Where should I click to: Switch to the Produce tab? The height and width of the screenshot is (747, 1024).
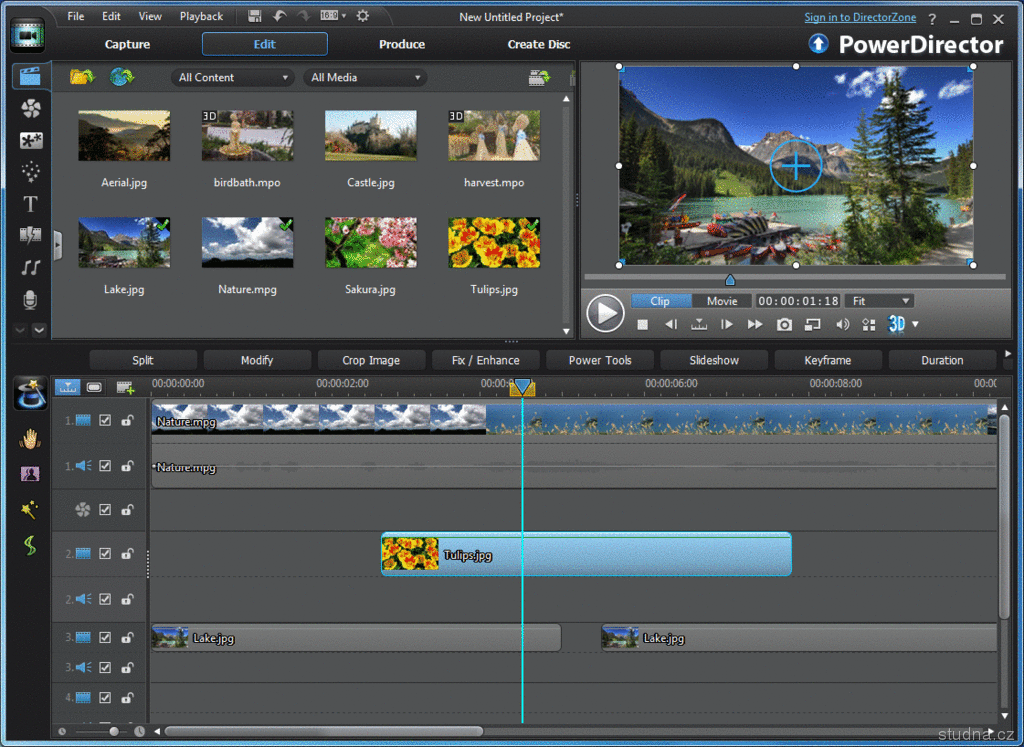click(x=402, y=44)
